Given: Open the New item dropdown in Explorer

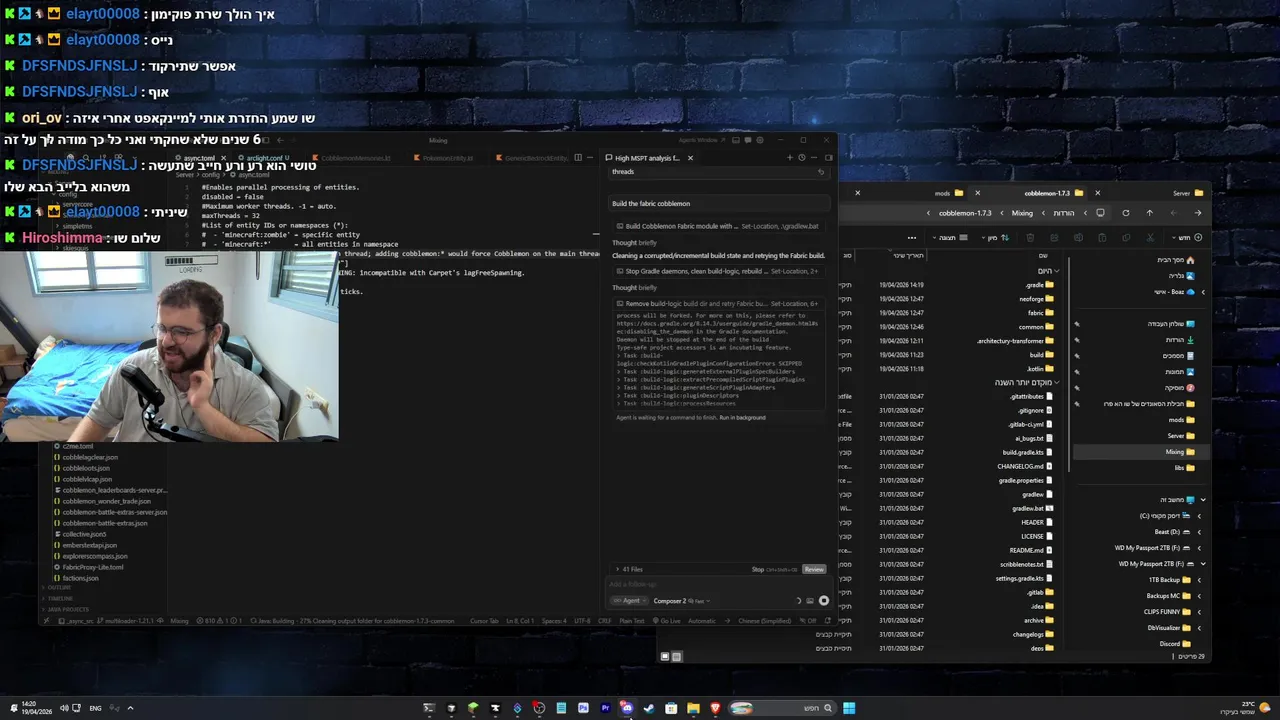Looking at the screenshot, I should pyautogui.click(x=1187, y=238).
